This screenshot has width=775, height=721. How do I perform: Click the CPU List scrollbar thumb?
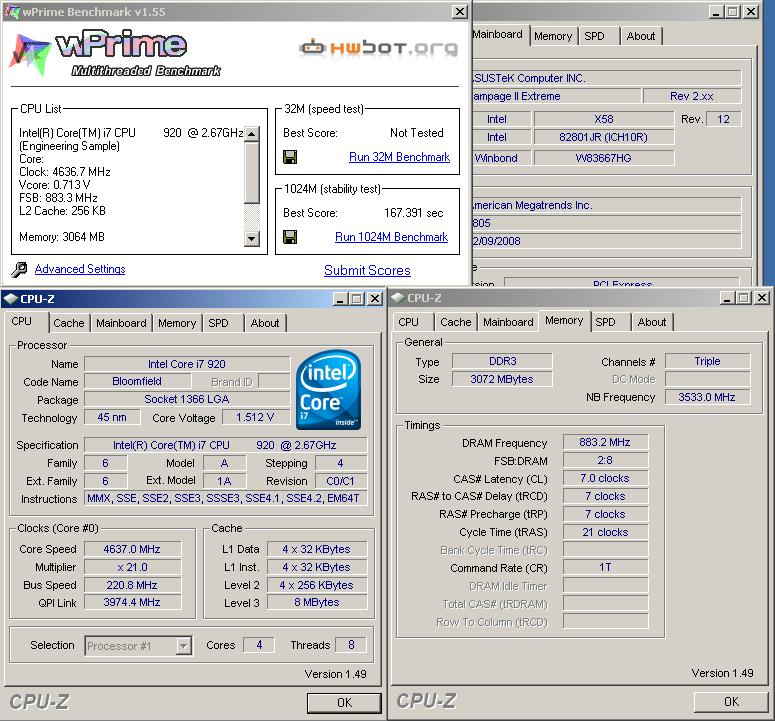coord(252,172)
